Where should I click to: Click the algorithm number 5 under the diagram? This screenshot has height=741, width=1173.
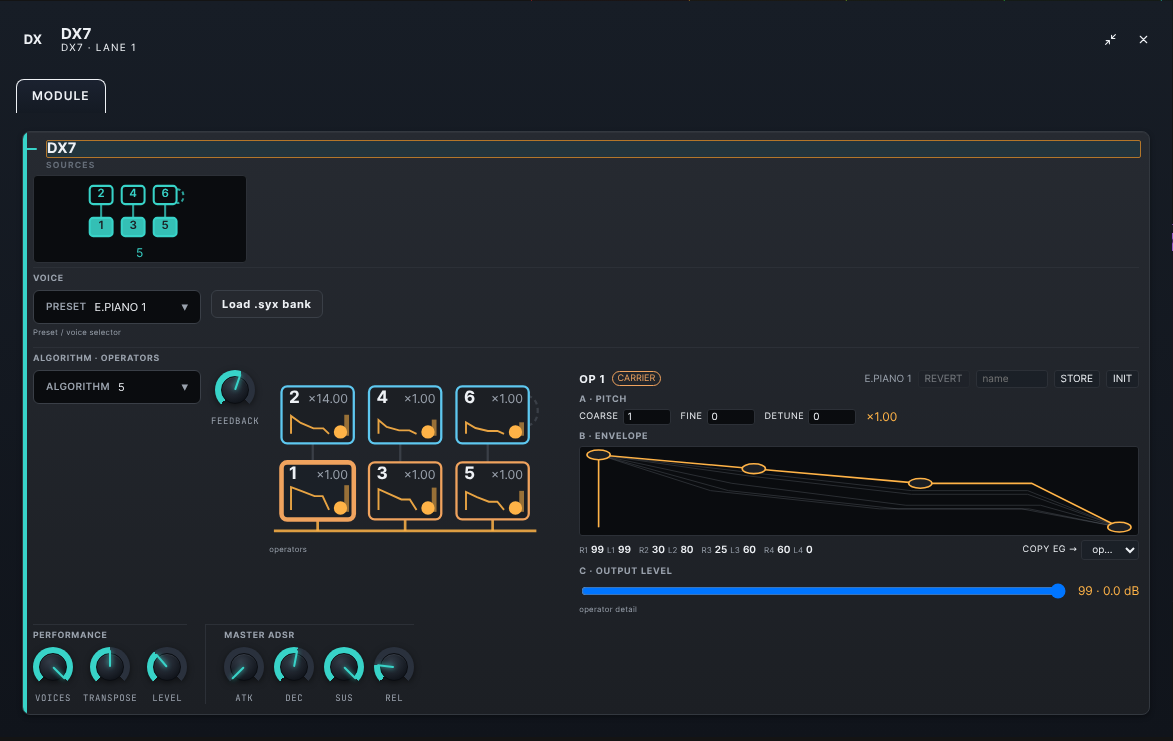pyautogui.click(x=139, y=253)
